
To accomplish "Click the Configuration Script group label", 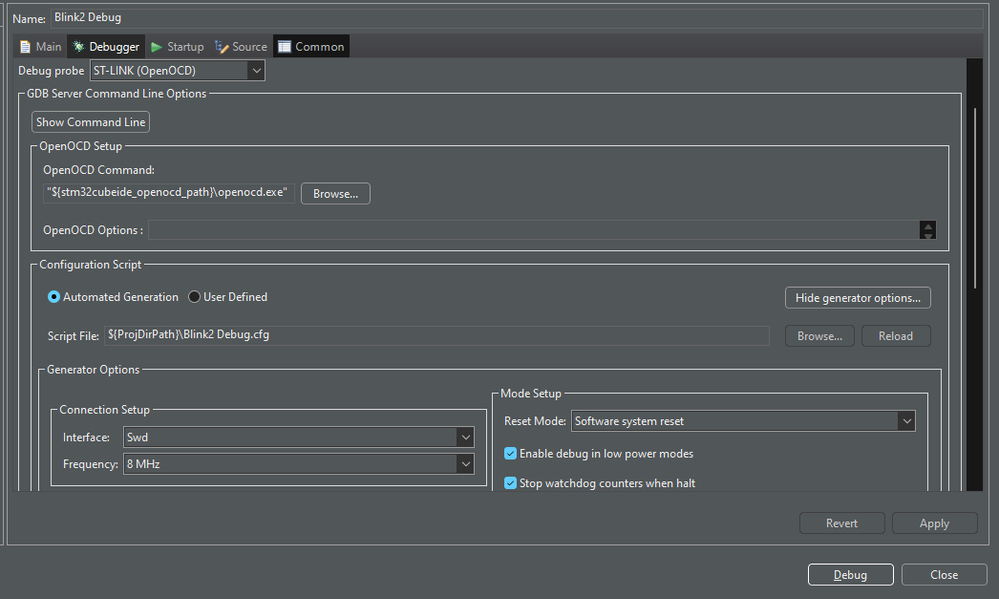I will (x=90, y=264).
